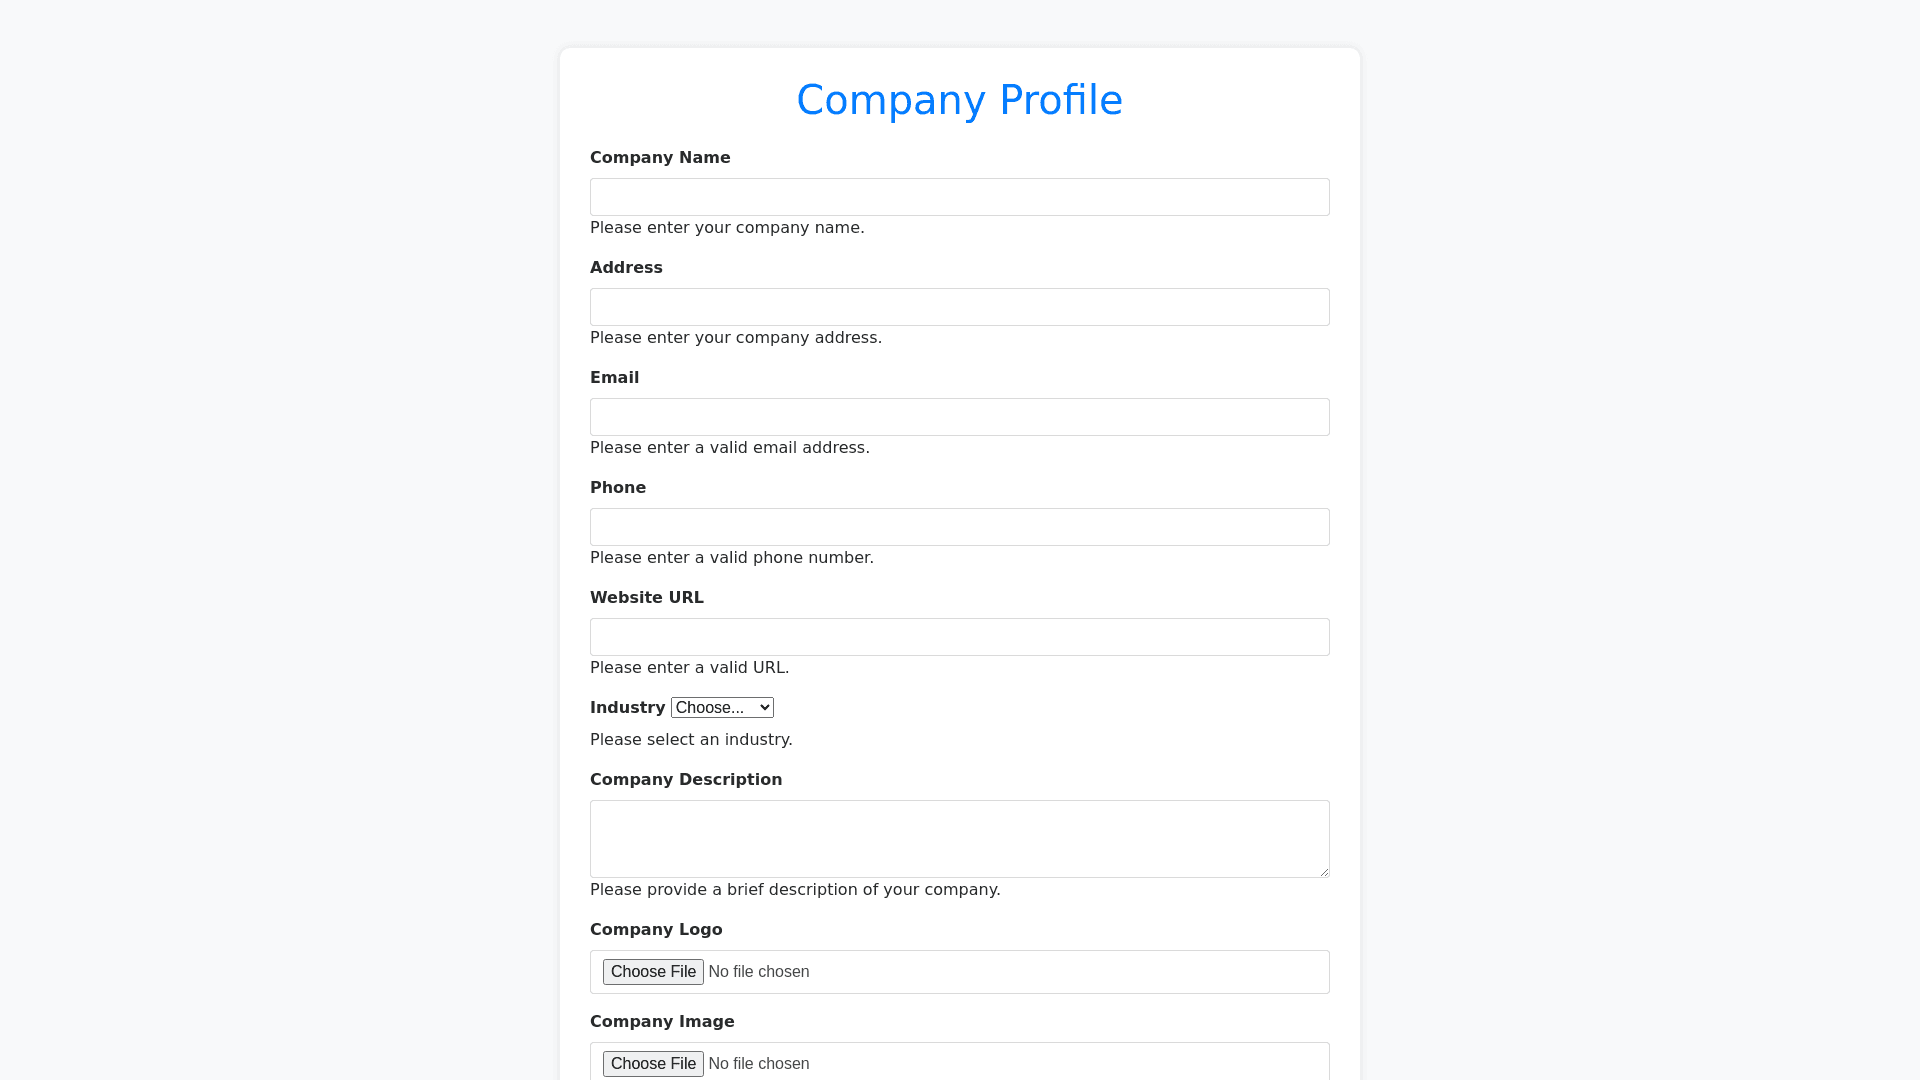Click the Email label
Image resolution: width=1920 pixels, height=1080 pixels.
(x=614, y=378)
